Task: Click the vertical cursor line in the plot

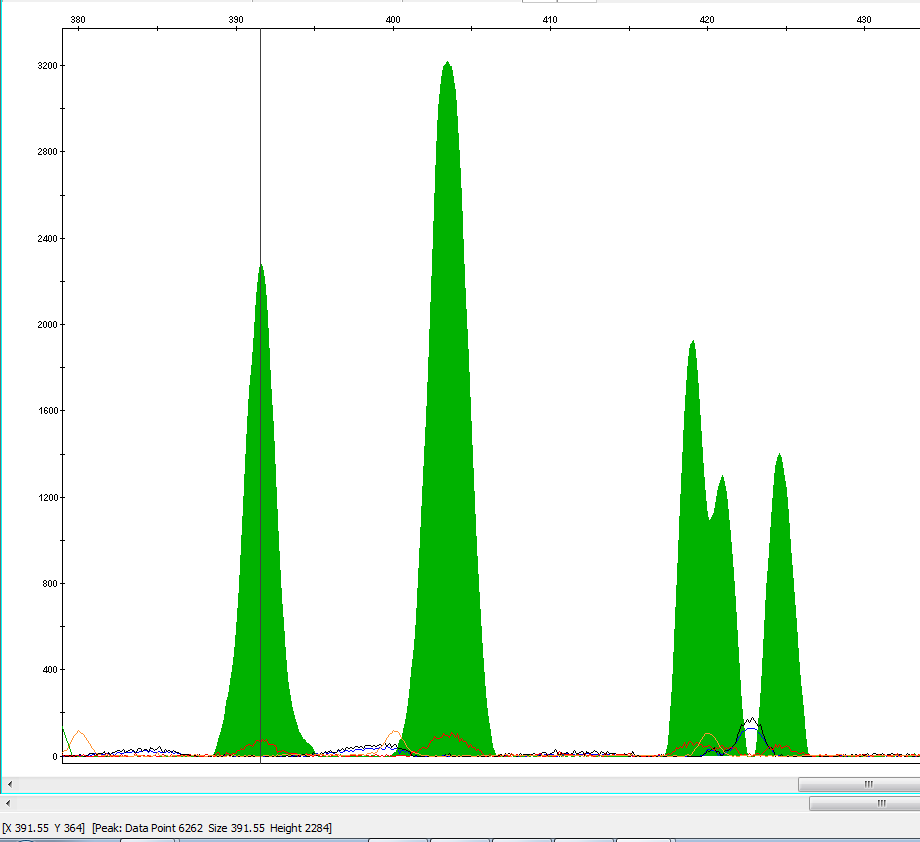Action: 260,150
